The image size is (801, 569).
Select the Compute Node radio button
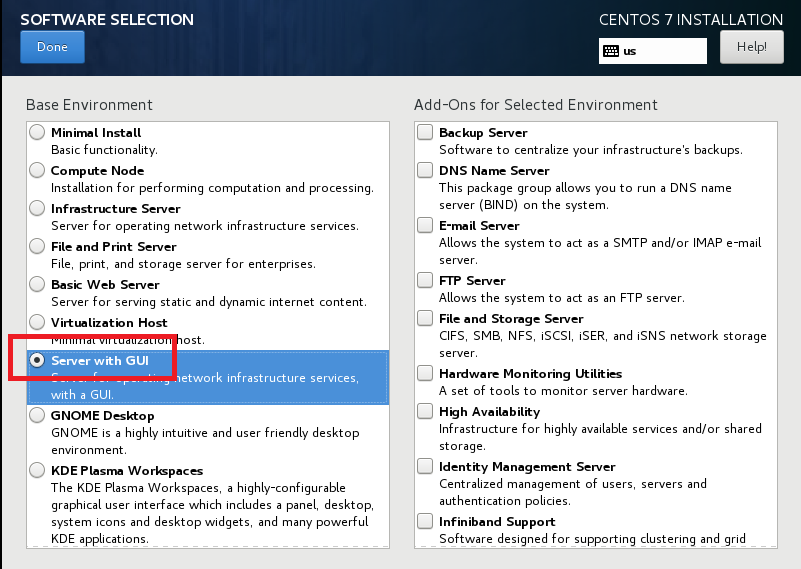click(37, 170)
